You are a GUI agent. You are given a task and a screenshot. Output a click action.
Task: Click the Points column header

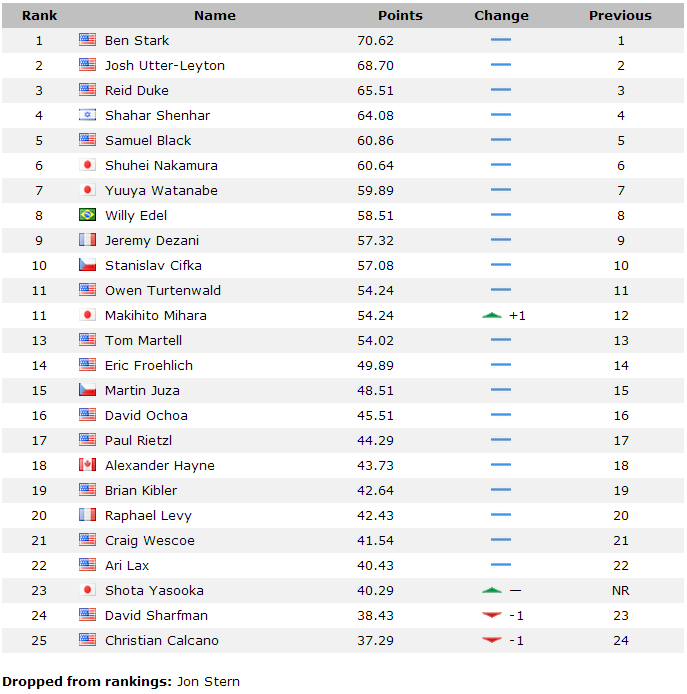tap(400, 15)
